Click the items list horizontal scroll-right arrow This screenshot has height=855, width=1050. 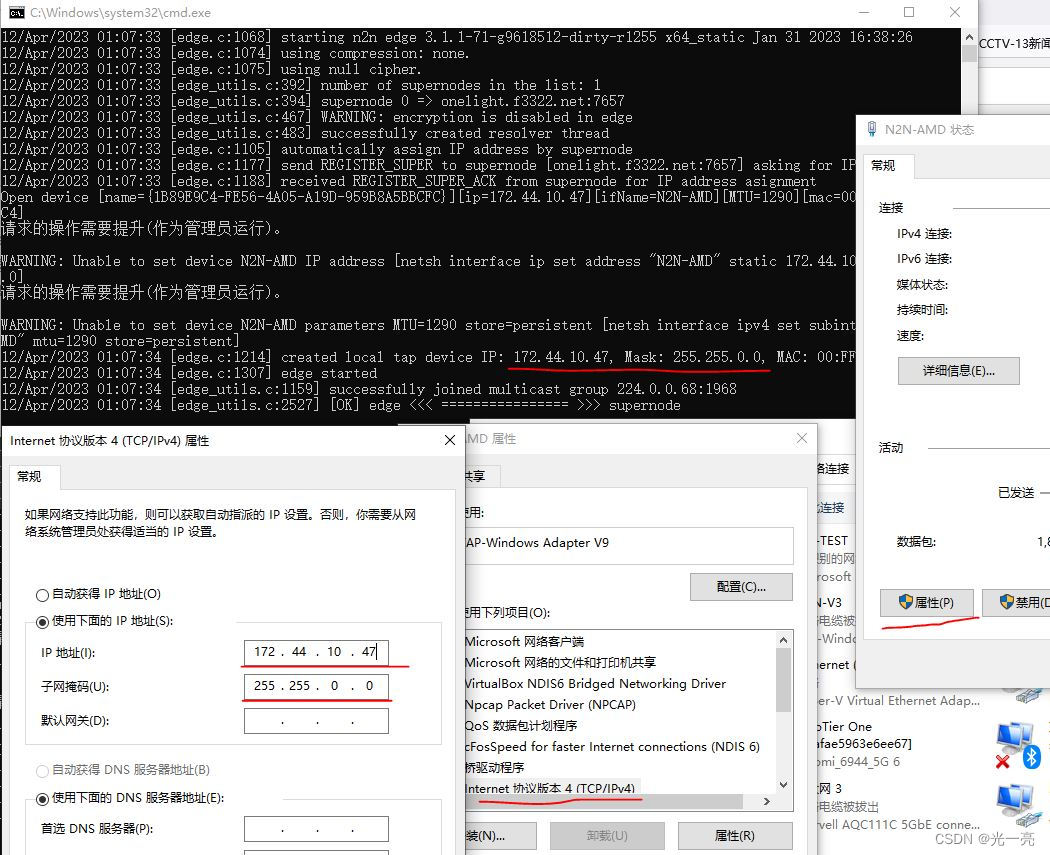[767, 801]
